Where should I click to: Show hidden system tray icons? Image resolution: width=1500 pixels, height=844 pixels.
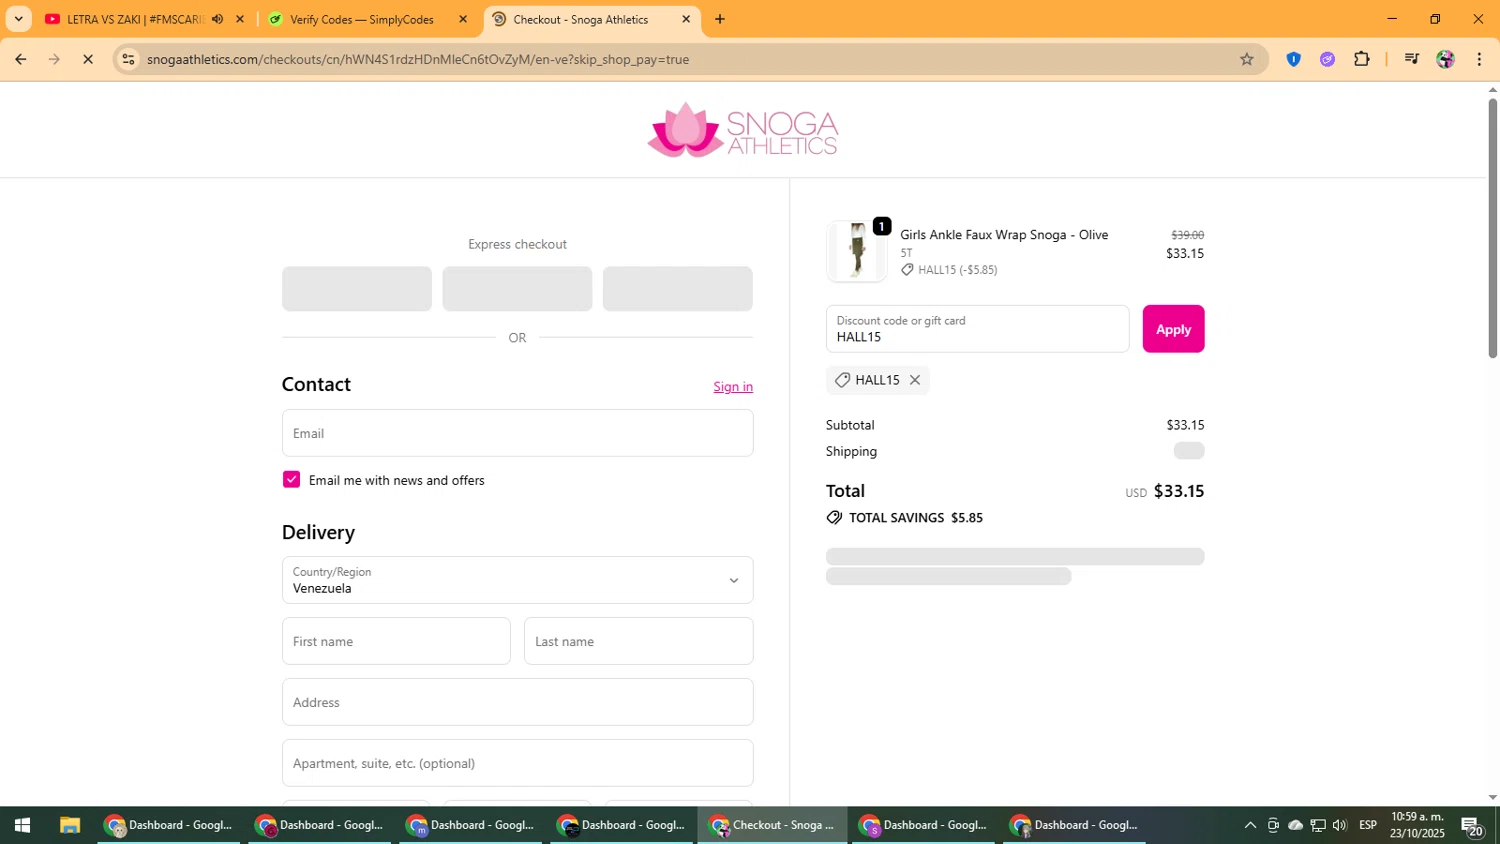1250,825
